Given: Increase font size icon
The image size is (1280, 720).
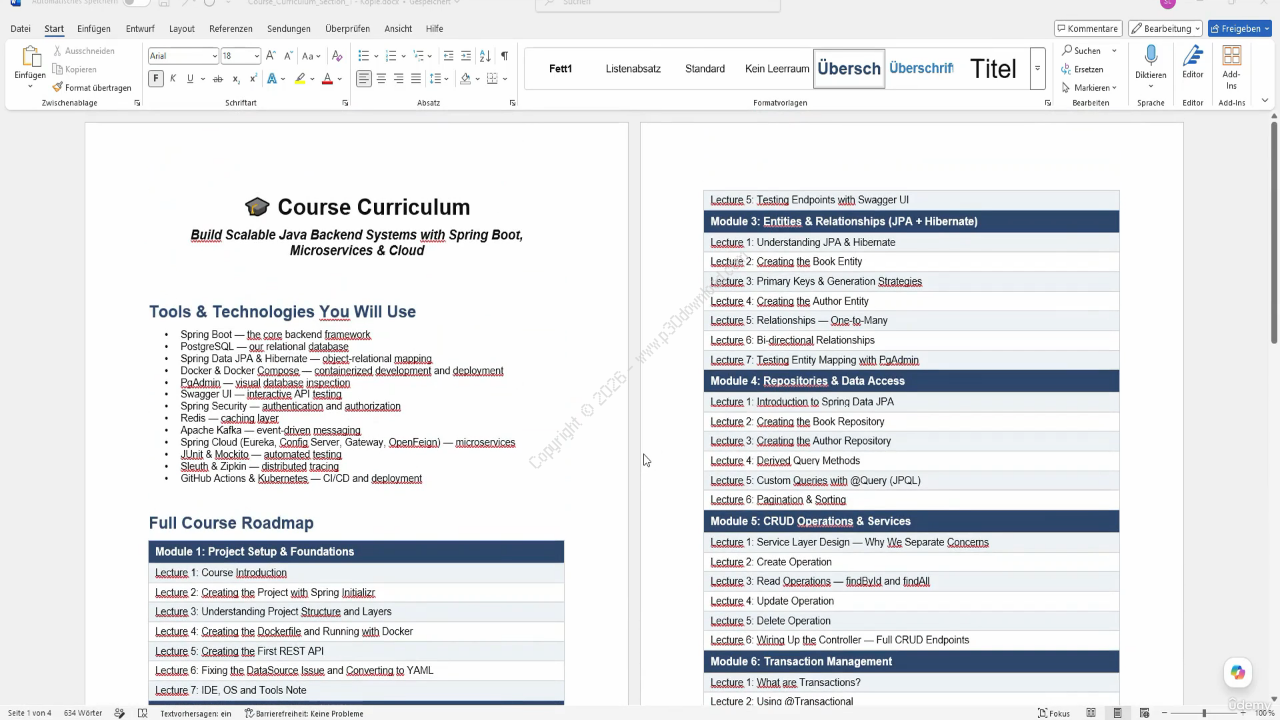Looking at the screenshot, I should [272, 56].
